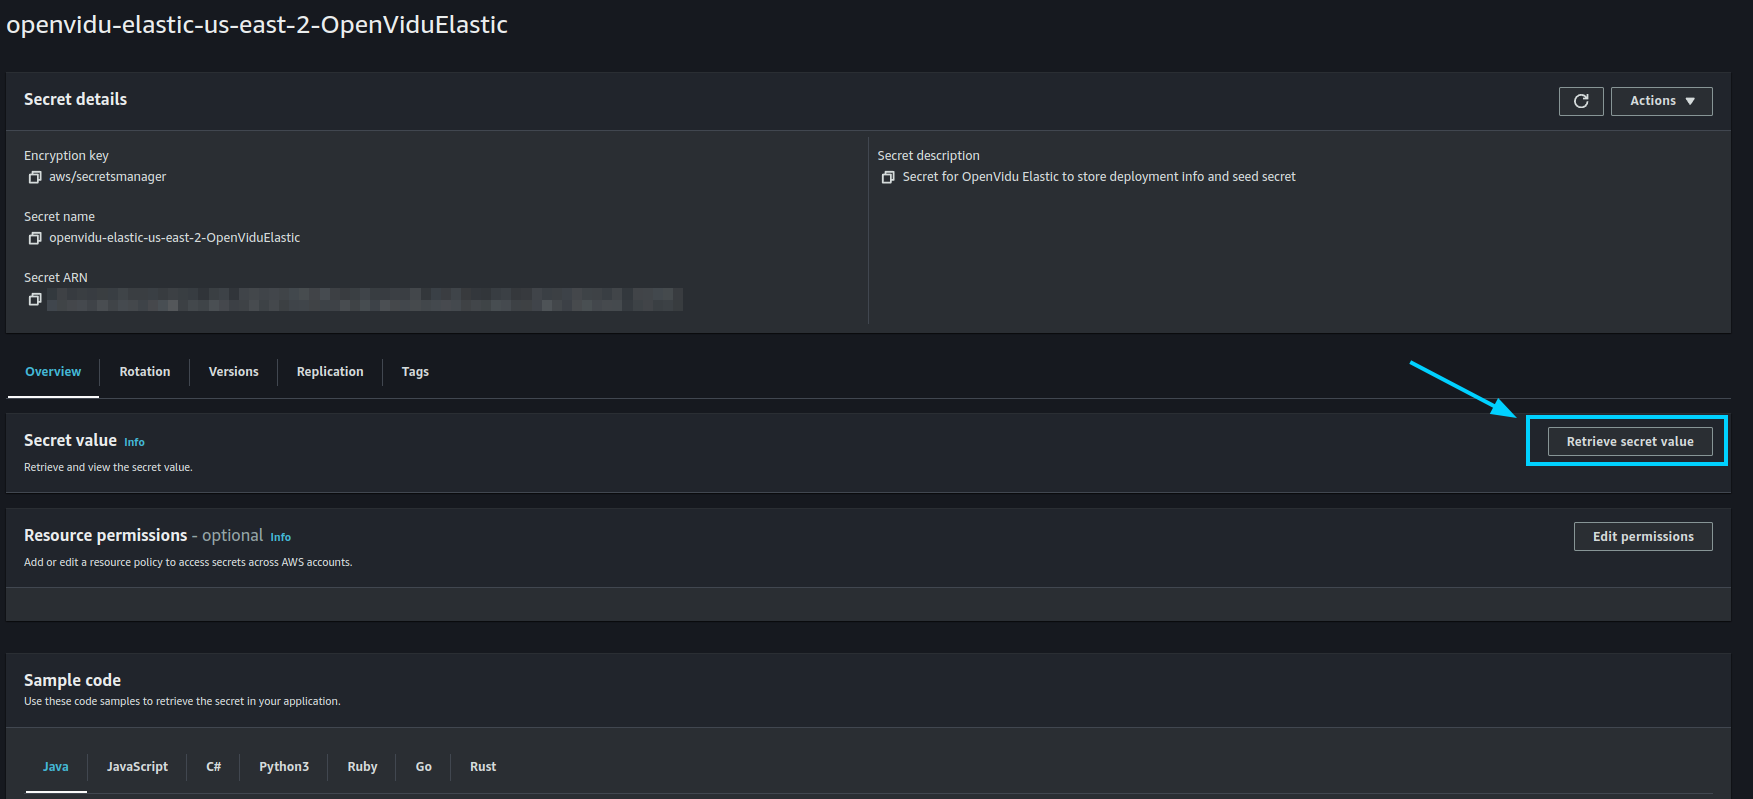Screen dimensions: 1753x799
Task: Open Info link beside Resource permissions
Action: tap(281, 537)
